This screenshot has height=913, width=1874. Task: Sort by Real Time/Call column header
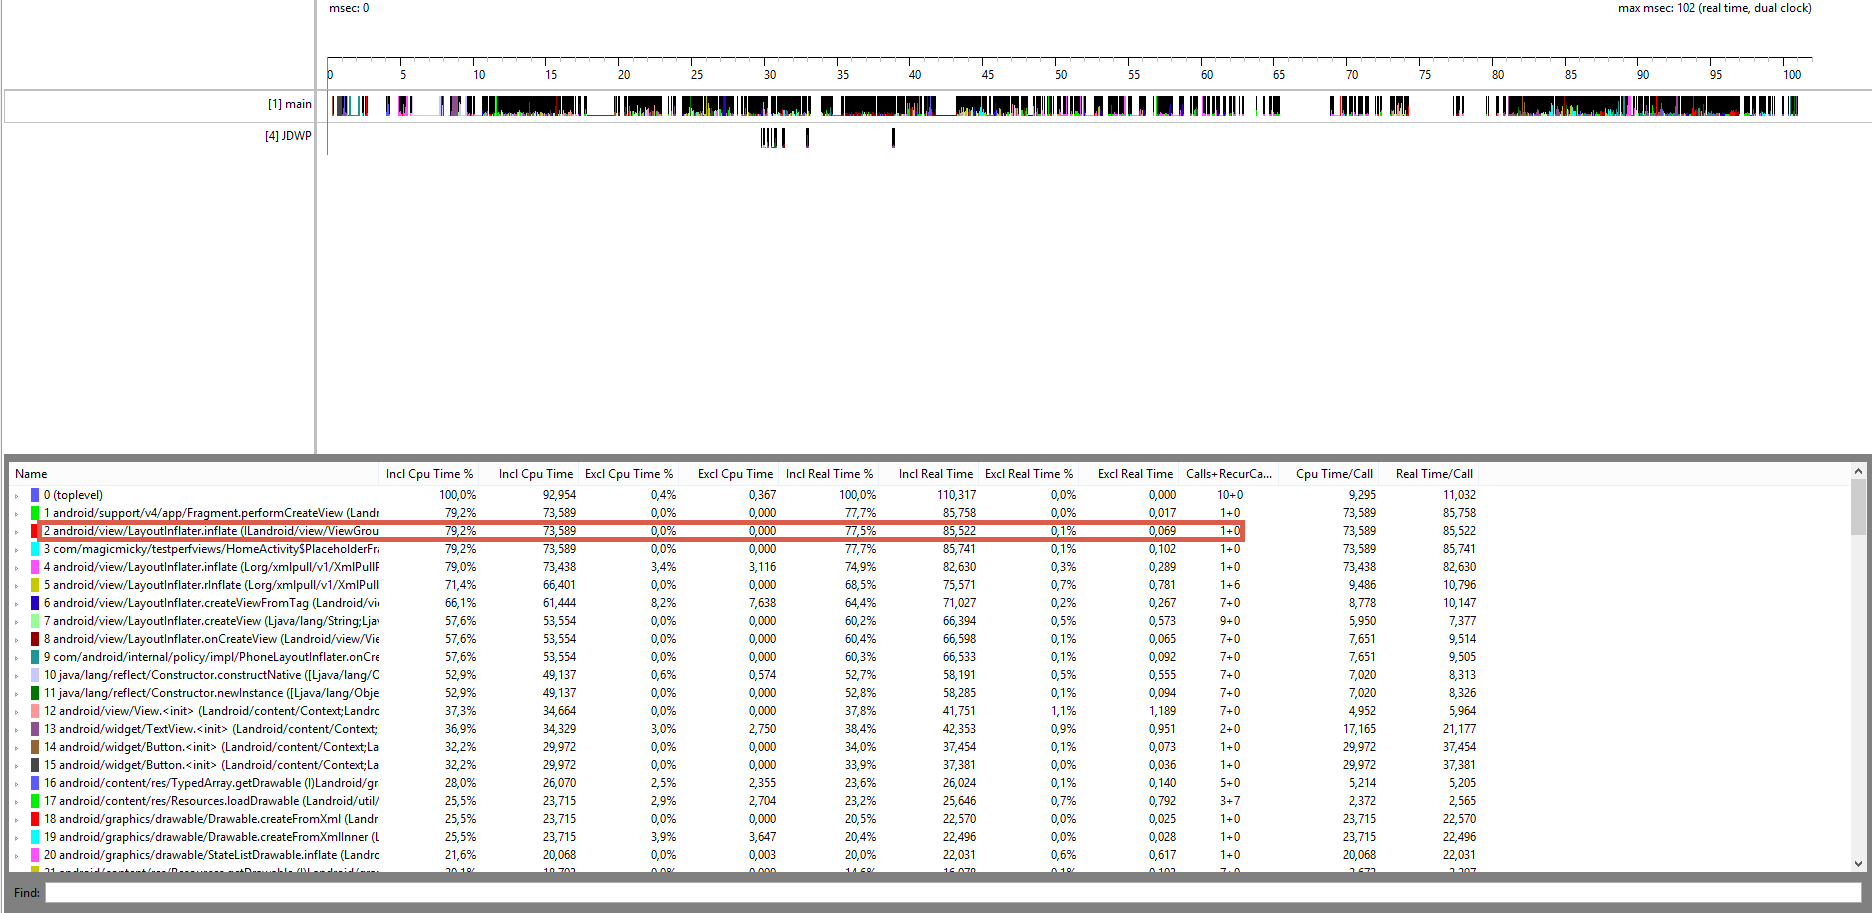click(1434, 474)
